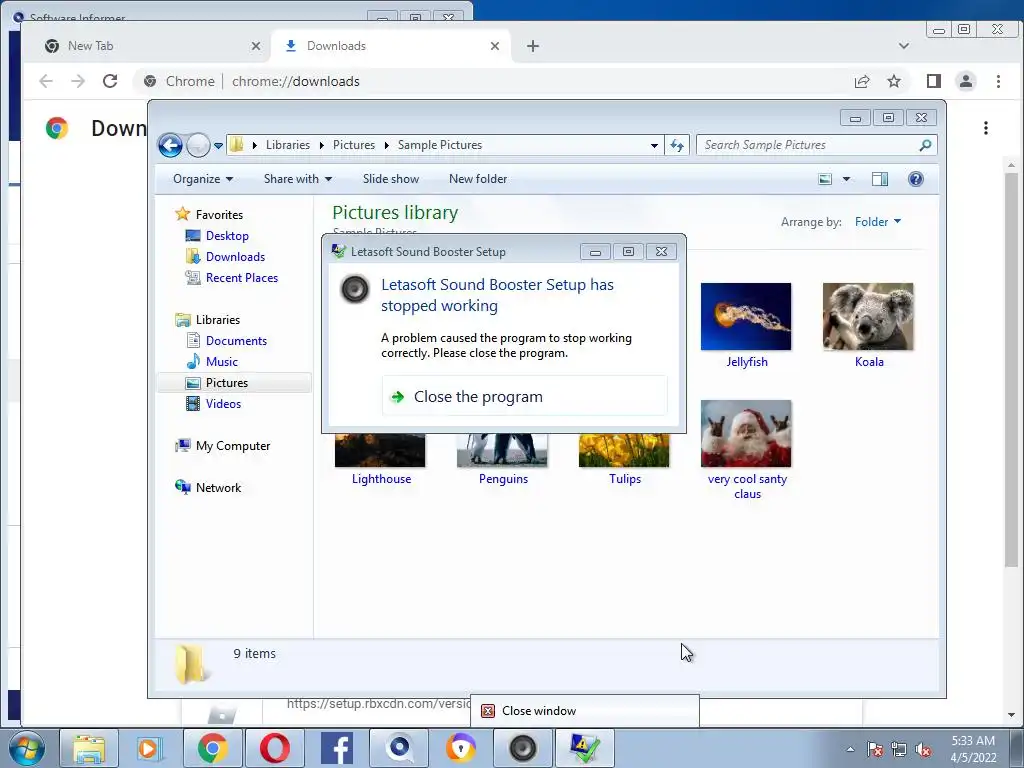The image size is (1024, 768).
Task: Open Videos library
Action: click(223, 404)
